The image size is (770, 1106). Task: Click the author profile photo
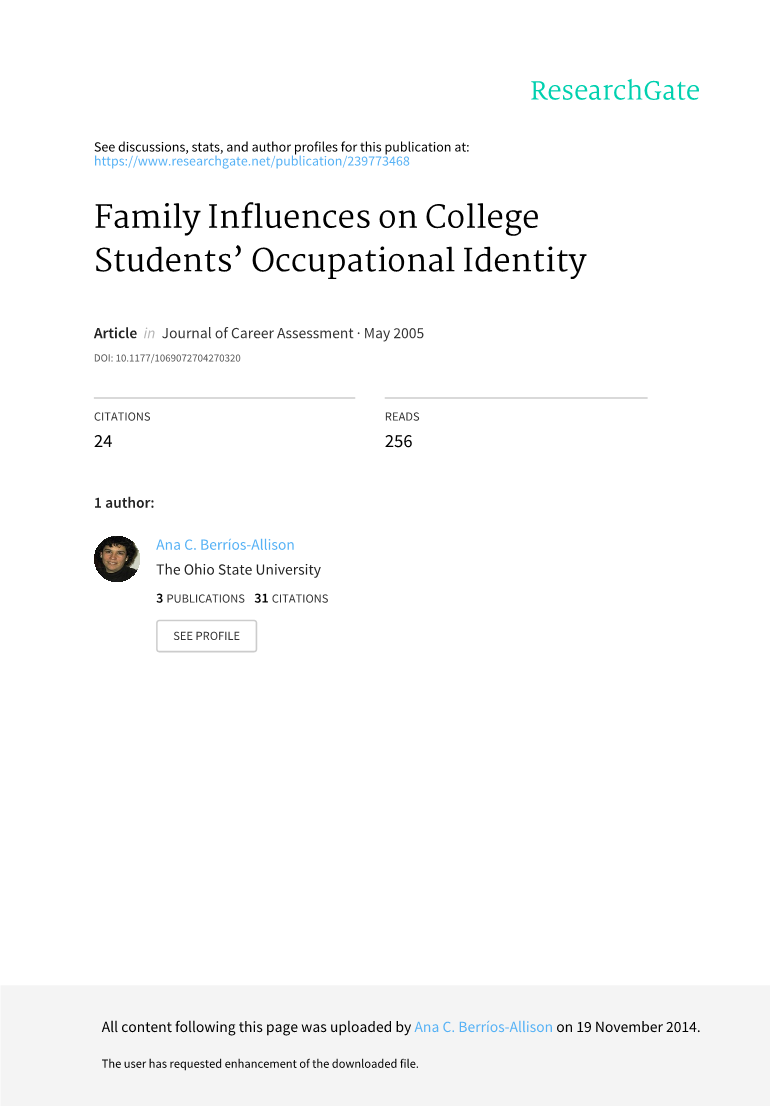117,559
